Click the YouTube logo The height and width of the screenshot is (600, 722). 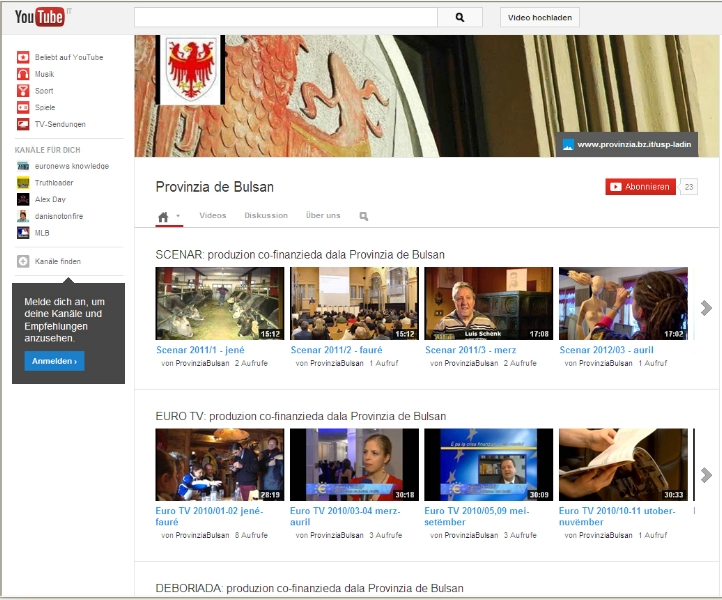point(38,17)
